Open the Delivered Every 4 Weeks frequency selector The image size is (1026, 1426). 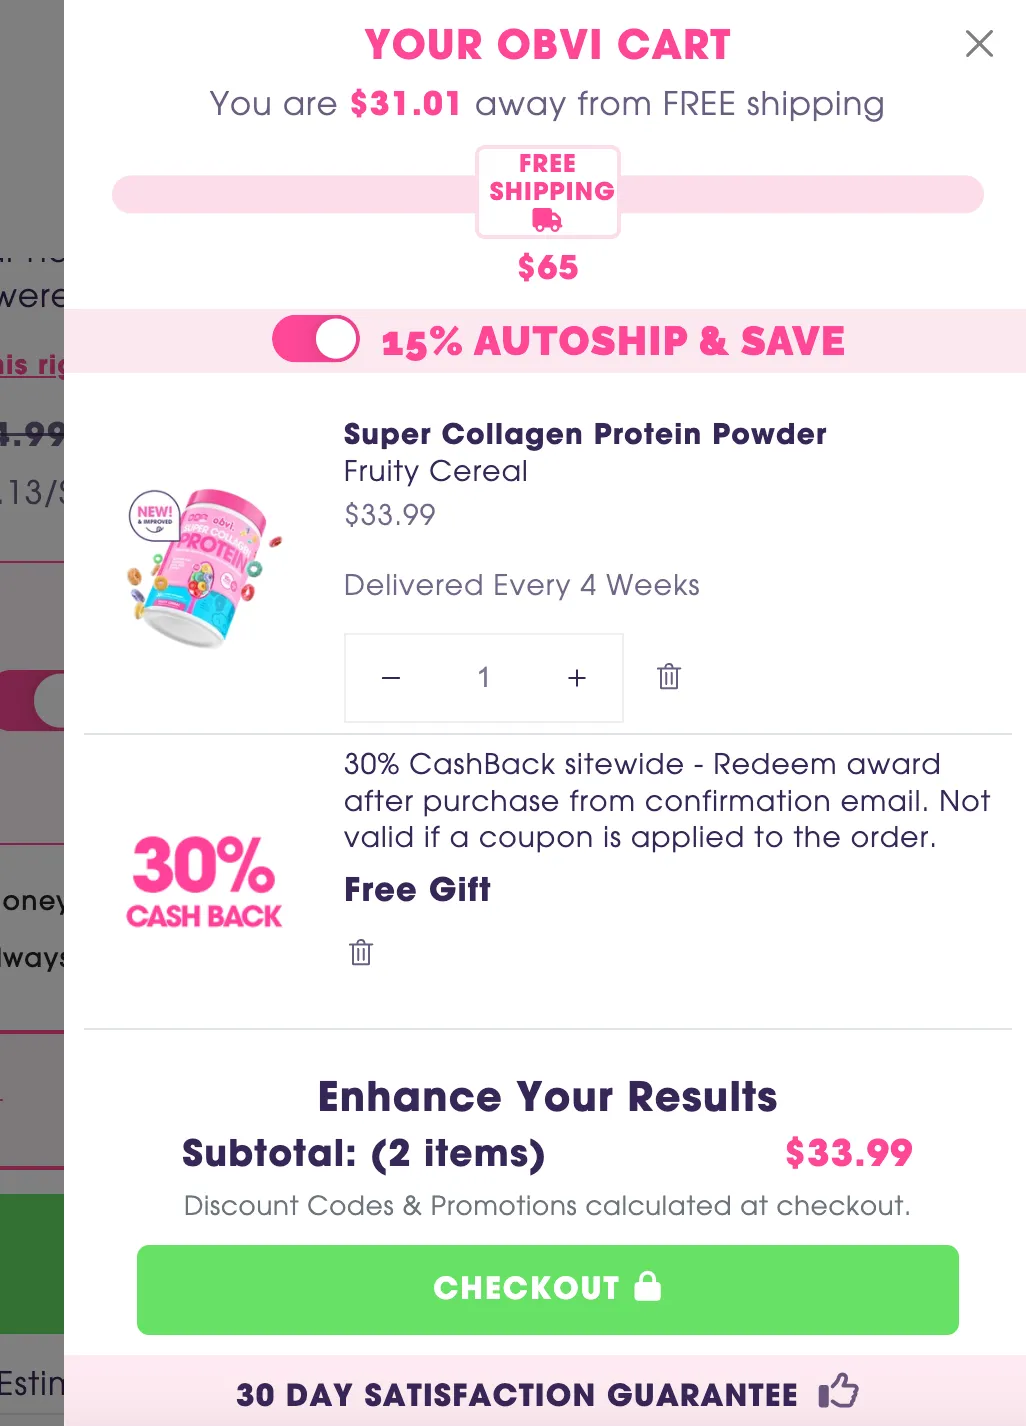point(521,585)
